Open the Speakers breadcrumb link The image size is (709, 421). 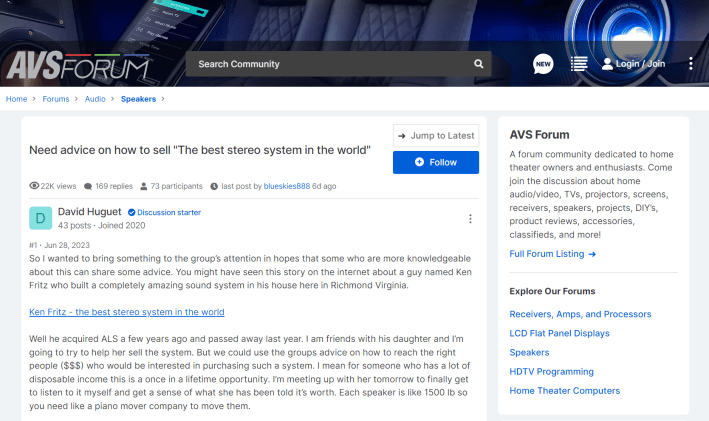coord(138,99)
